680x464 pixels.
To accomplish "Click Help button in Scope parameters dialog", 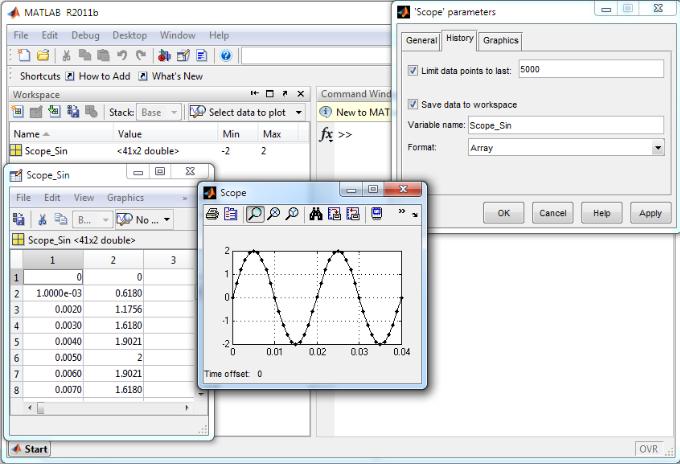I will coord(602,213).
